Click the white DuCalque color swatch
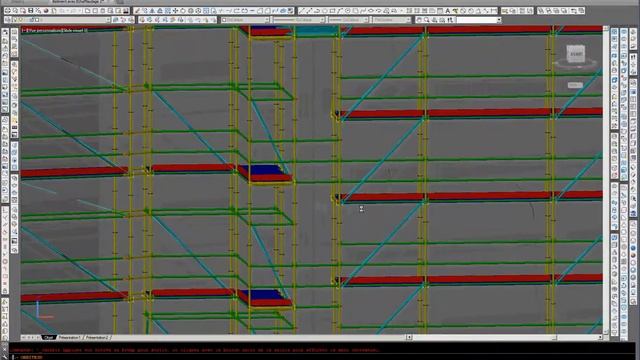Image resolution: width=640 pixels, height=360 pixels. 224,20
